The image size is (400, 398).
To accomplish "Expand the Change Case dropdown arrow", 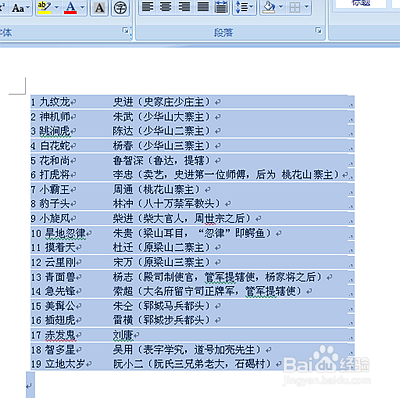I will (x=28, y=7).
